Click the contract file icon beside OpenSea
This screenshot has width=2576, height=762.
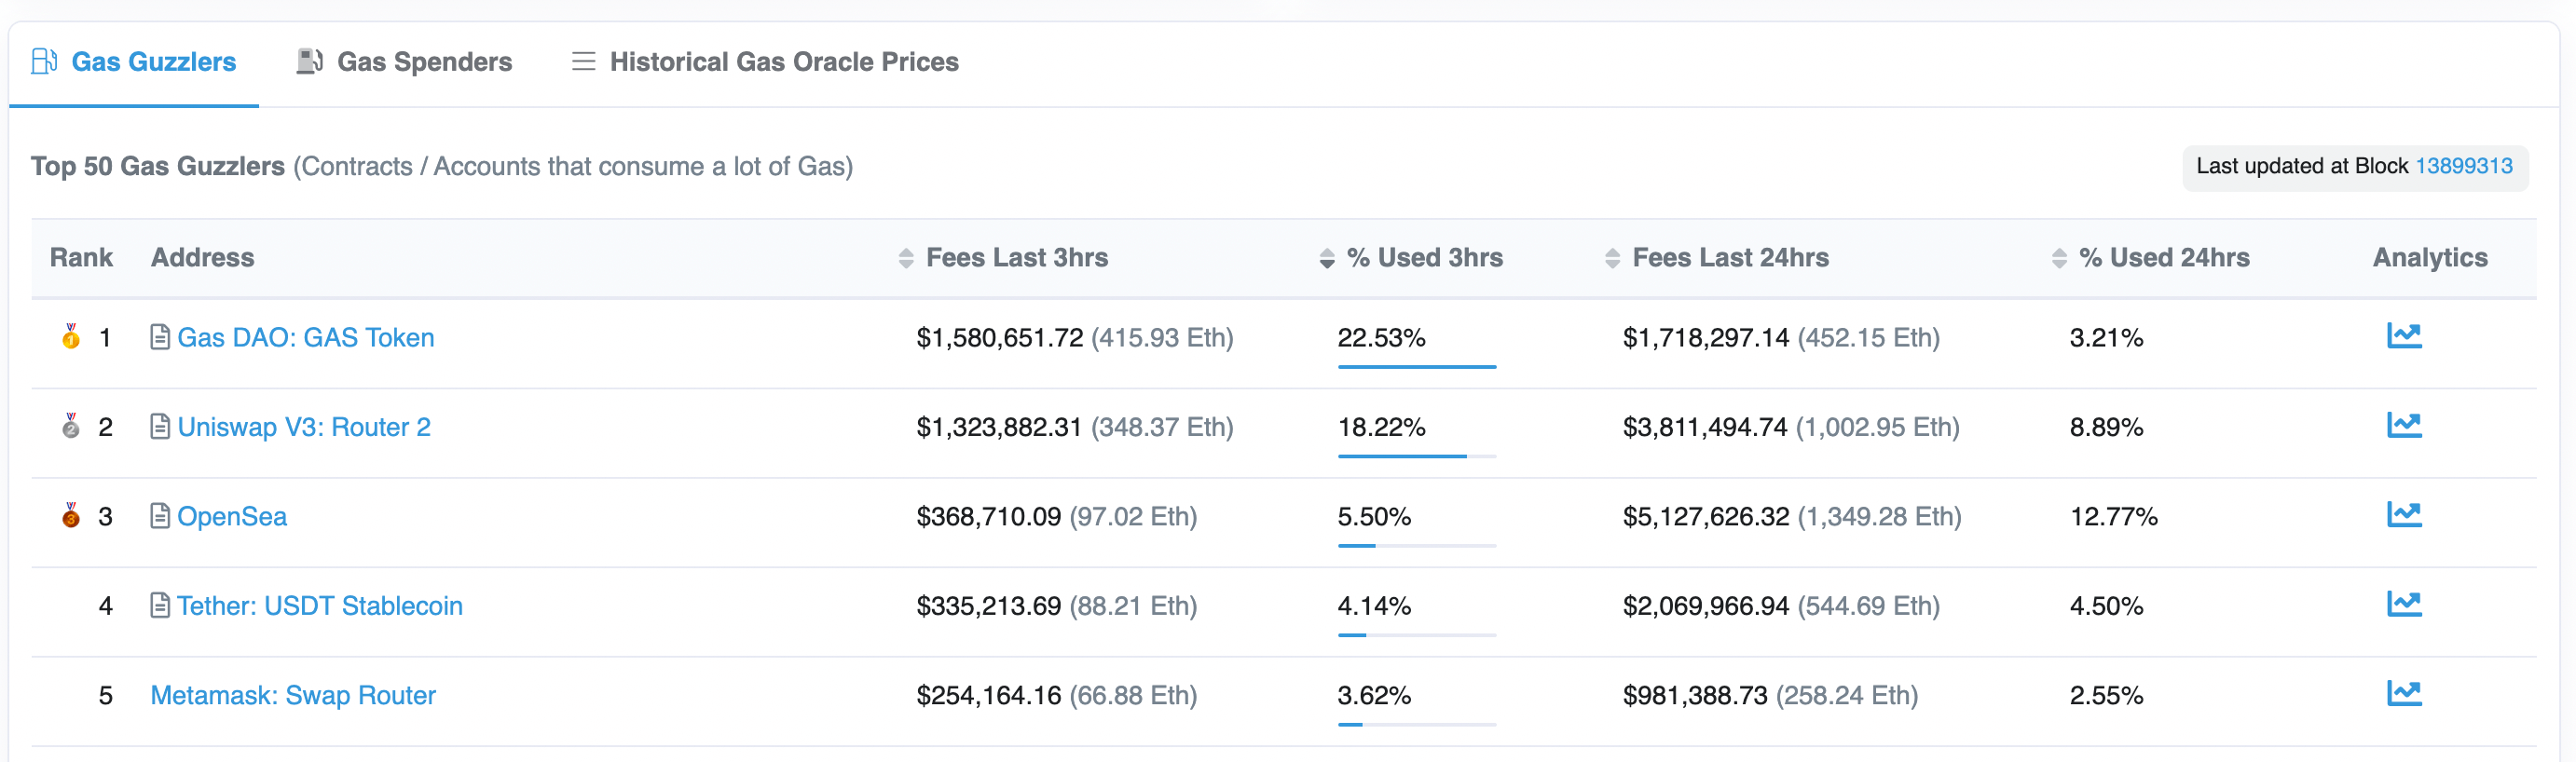pos(159,516)
